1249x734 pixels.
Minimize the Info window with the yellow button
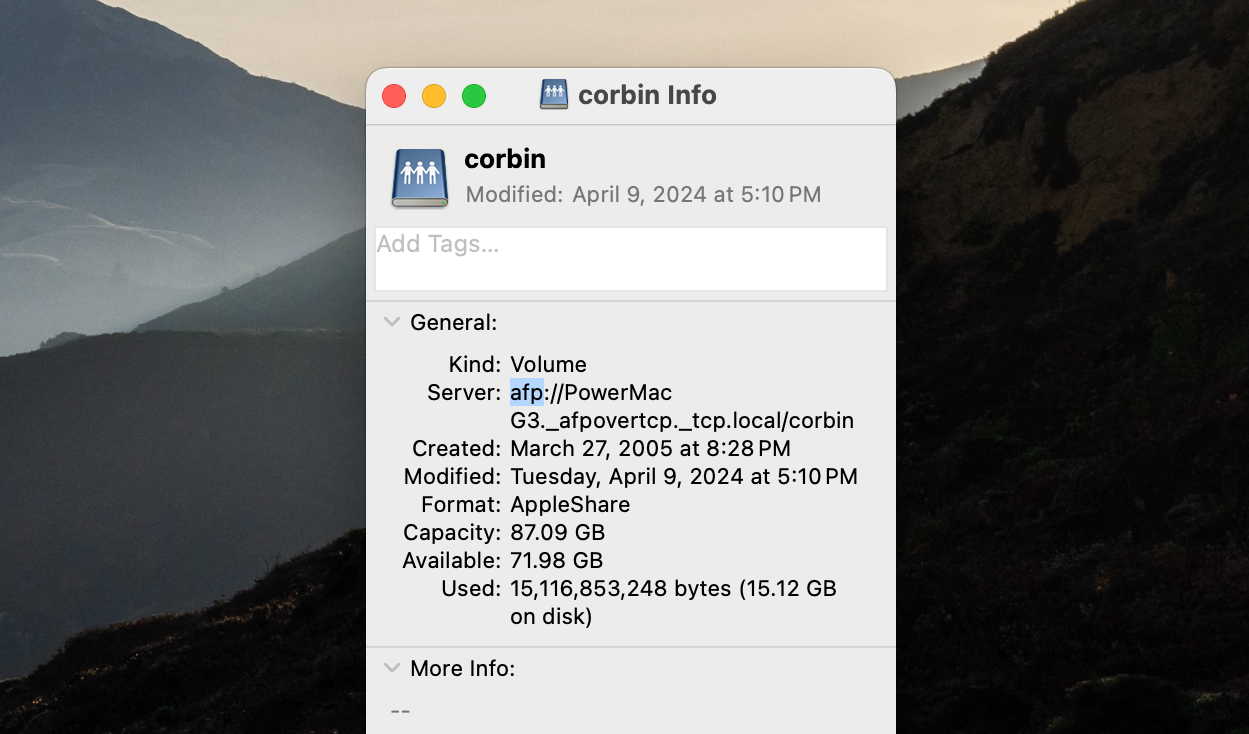click(x=434, y=96)
